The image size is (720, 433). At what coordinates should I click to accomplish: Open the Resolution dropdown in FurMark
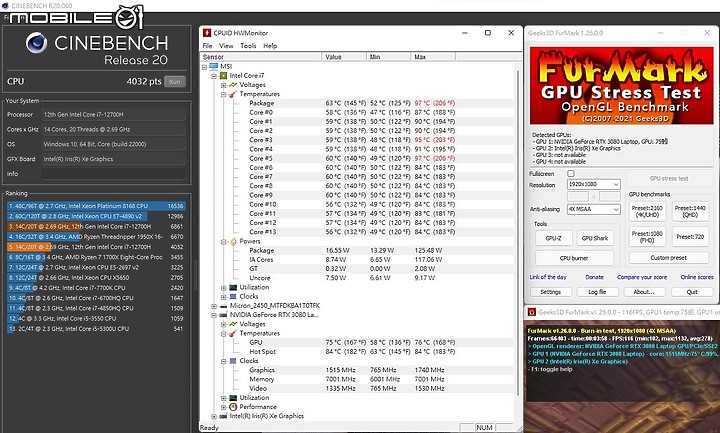coord(594,184)
